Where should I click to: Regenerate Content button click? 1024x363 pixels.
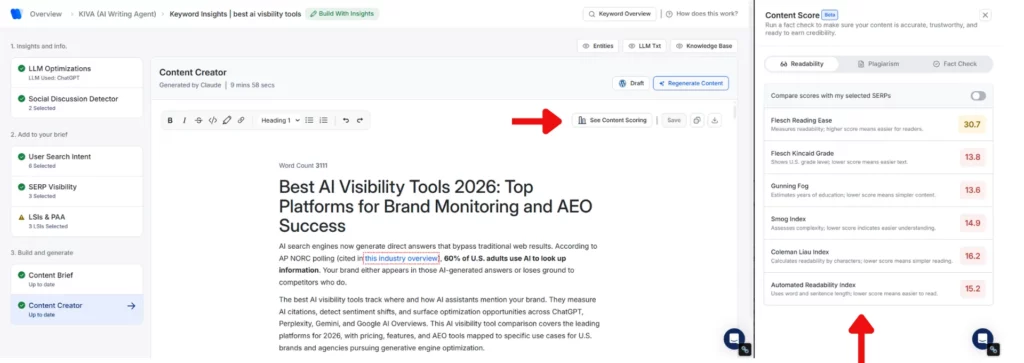pos(691,84)
